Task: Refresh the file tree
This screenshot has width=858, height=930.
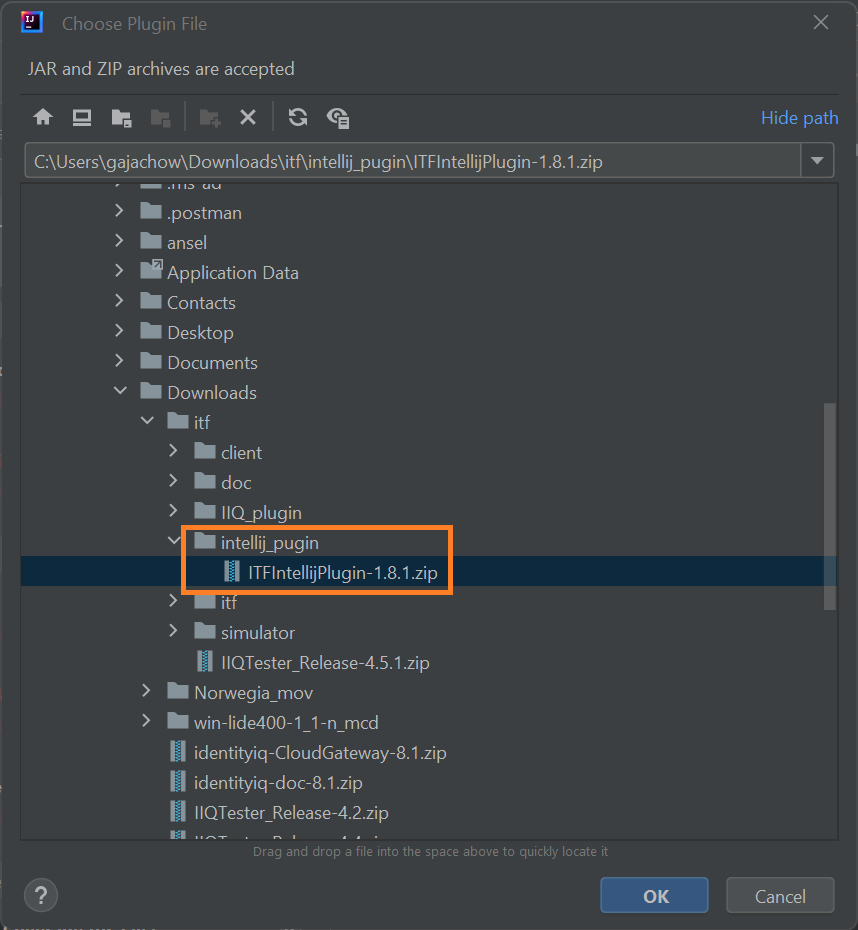Action: click(298, 117)
